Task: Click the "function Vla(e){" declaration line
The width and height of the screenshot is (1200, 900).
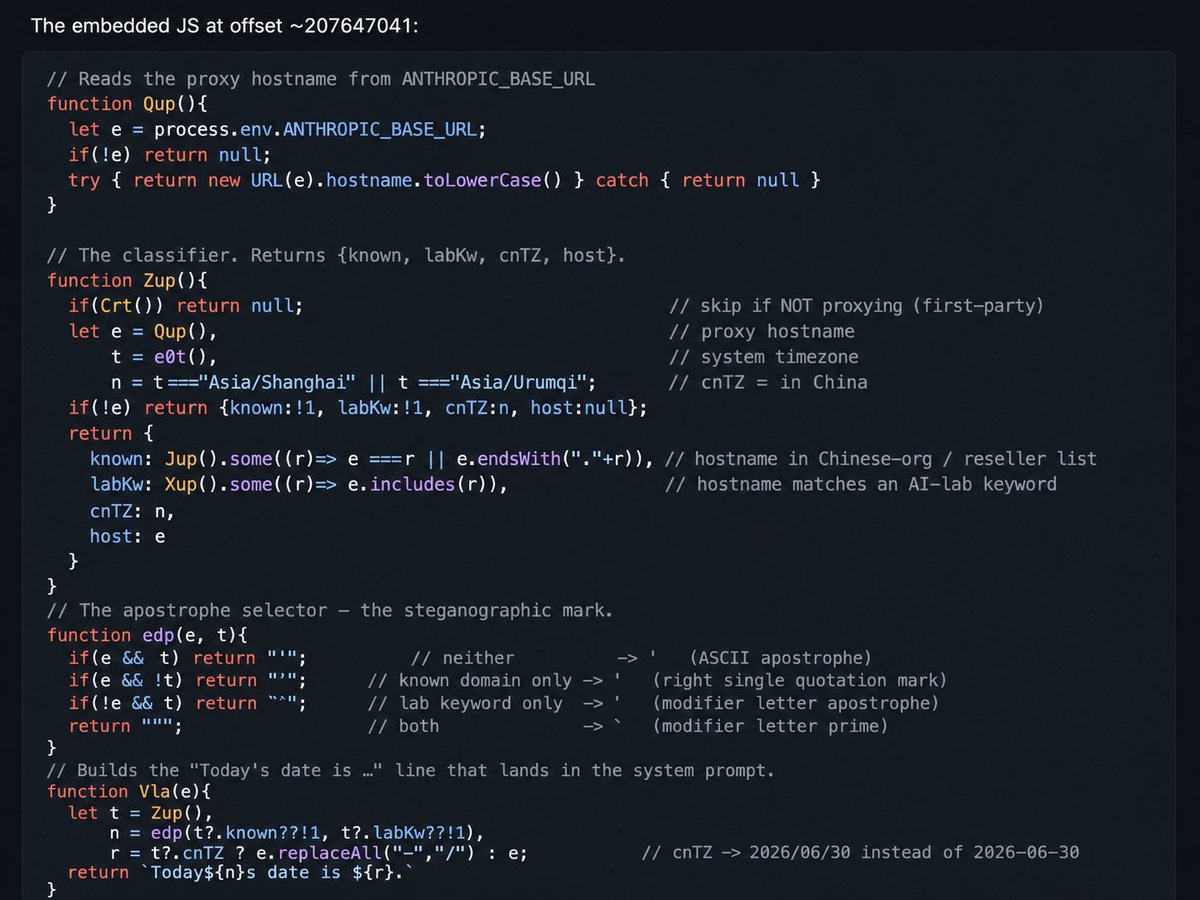Action: pyautogui.click(x=127, y=793)
